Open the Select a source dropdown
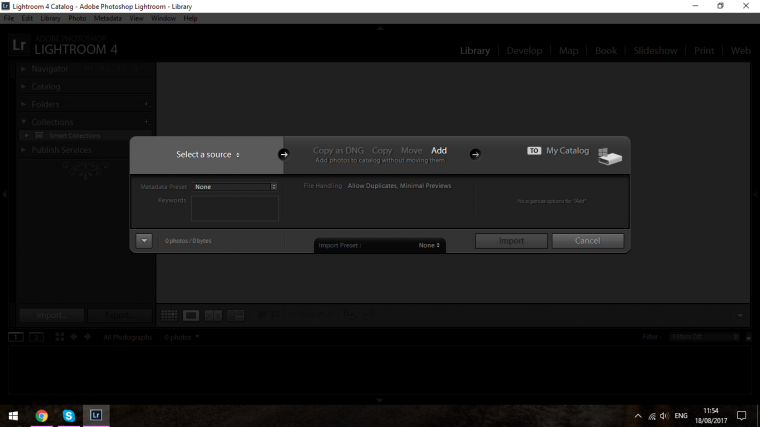 208,155
